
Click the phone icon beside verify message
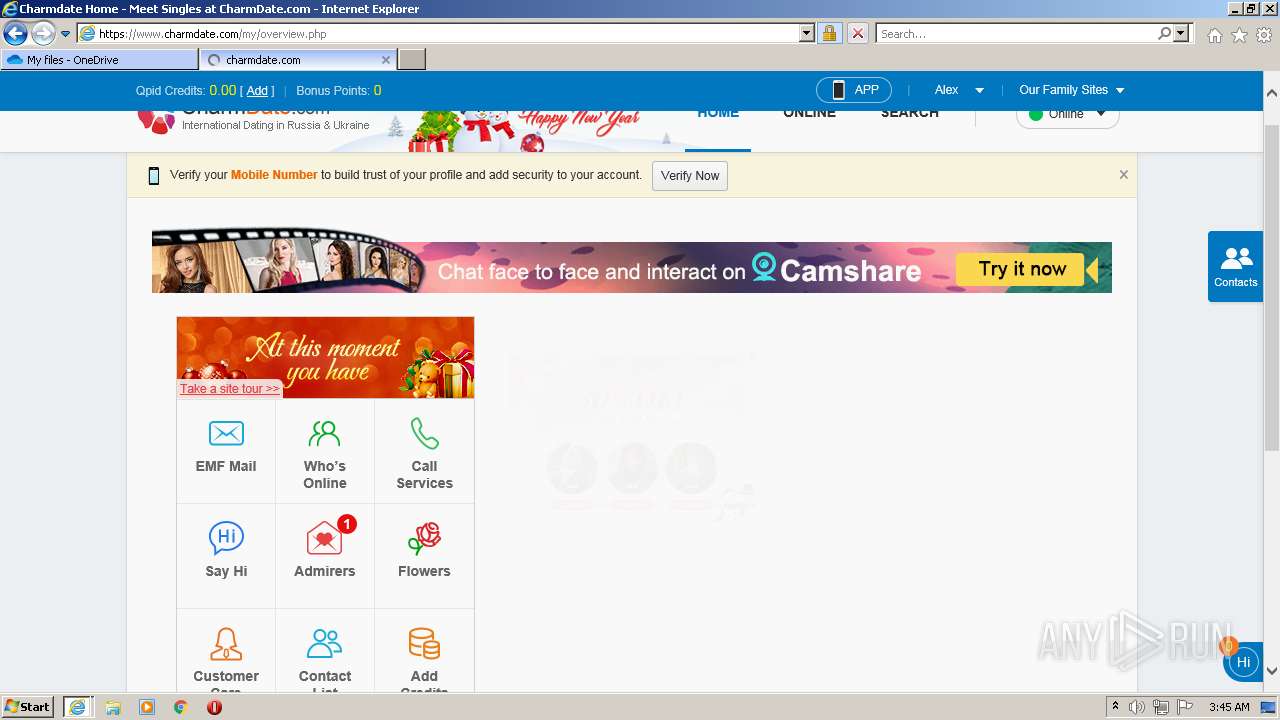point(154,176)
